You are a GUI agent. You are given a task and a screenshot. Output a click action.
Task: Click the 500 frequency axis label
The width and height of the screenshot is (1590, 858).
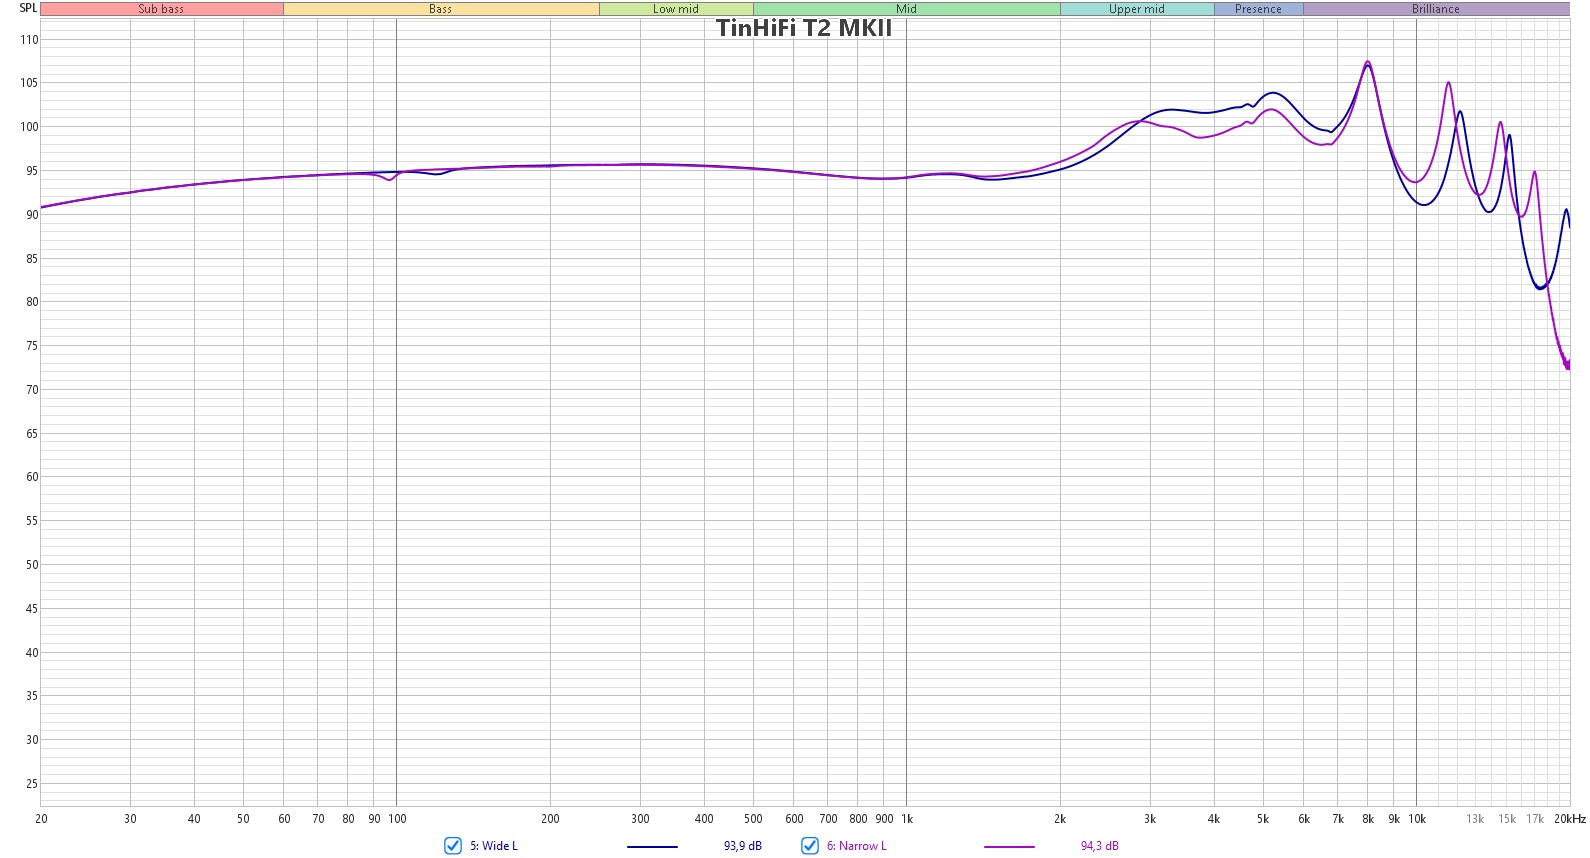coord(753,819)
